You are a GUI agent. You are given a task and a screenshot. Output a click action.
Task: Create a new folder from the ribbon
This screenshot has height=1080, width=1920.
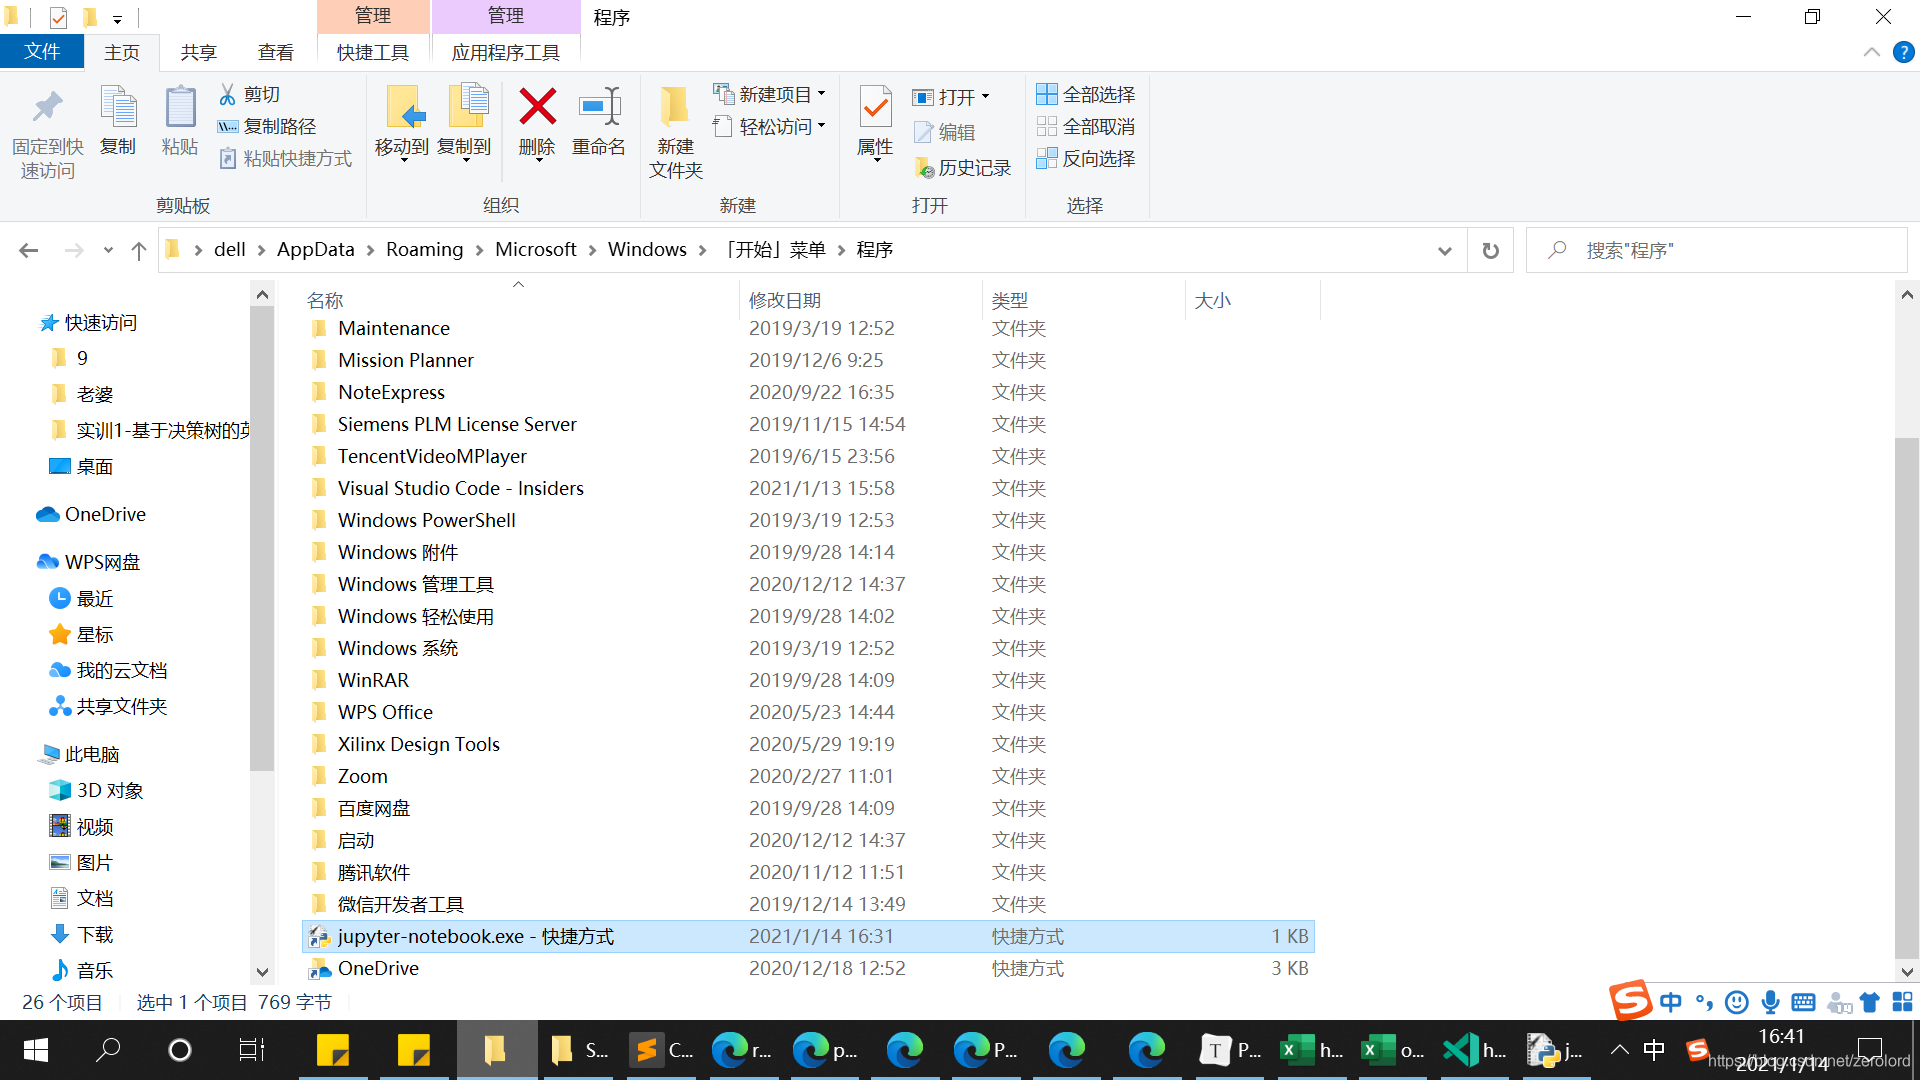[676, 132]
